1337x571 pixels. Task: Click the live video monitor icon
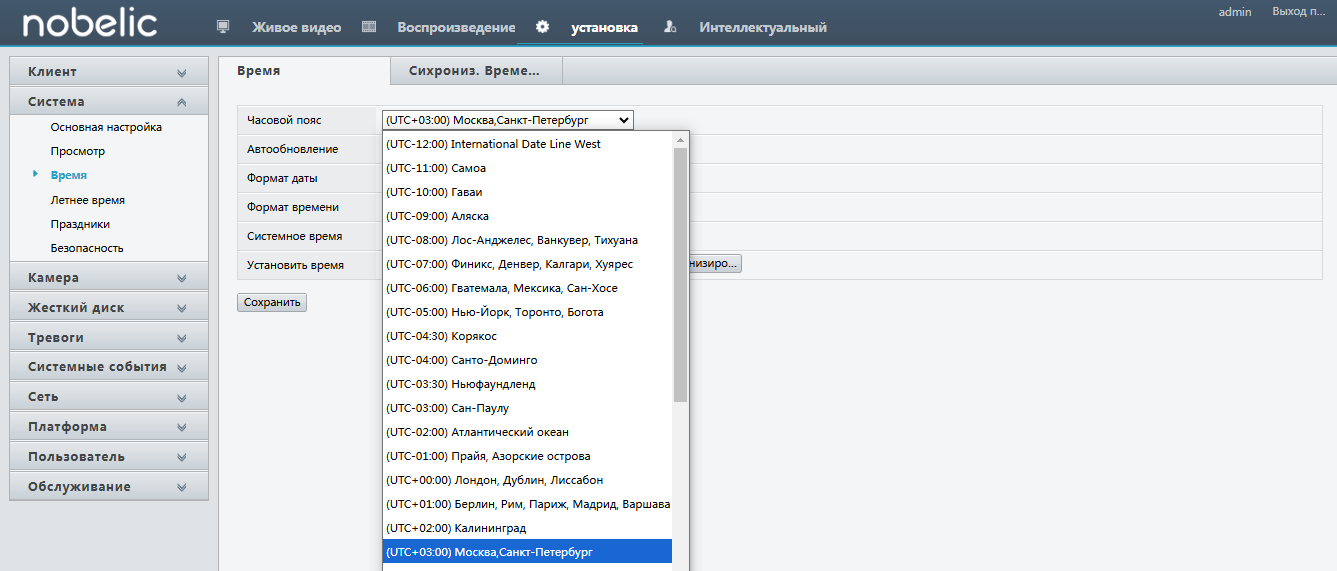click(x=223, y=27)
